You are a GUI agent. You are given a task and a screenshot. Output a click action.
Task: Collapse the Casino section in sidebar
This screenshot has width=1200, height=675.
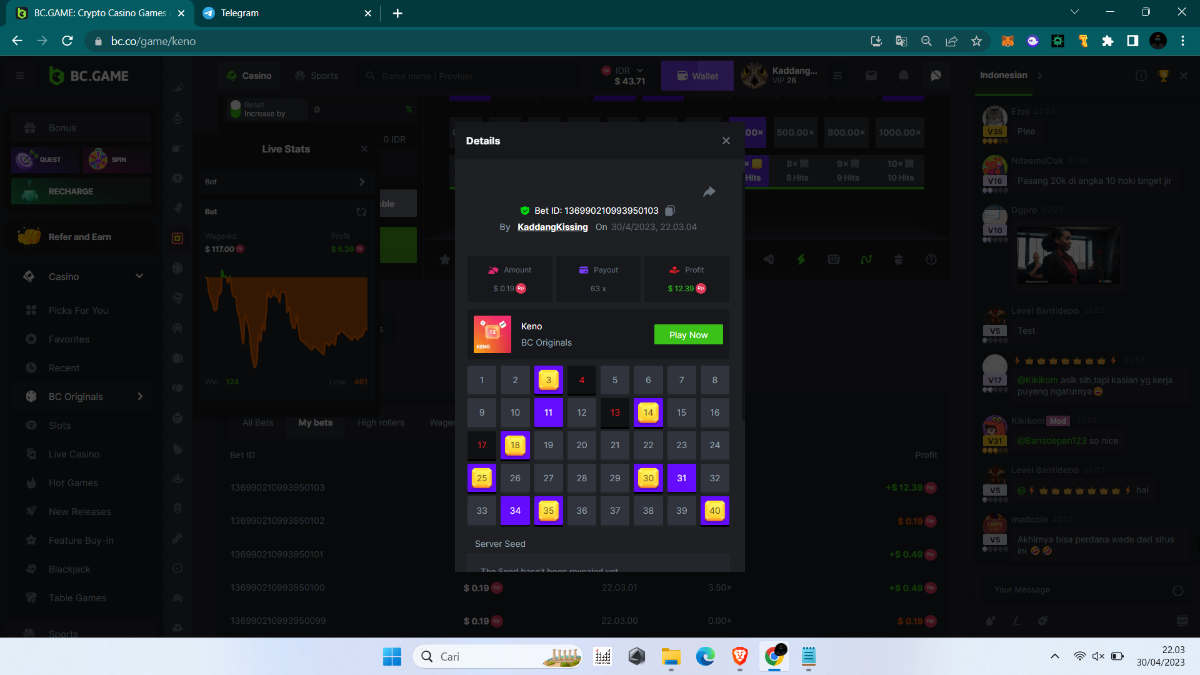pyautogui.click(x=139, y=277)
